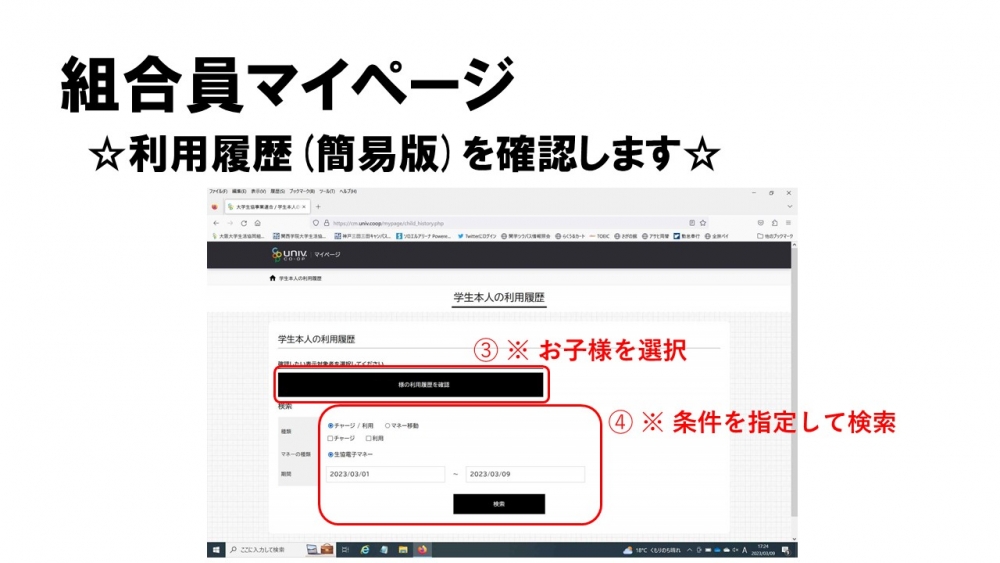Check the チャージ checkbox
This screenshot has width=1000, height=563.
click(331, 438)
